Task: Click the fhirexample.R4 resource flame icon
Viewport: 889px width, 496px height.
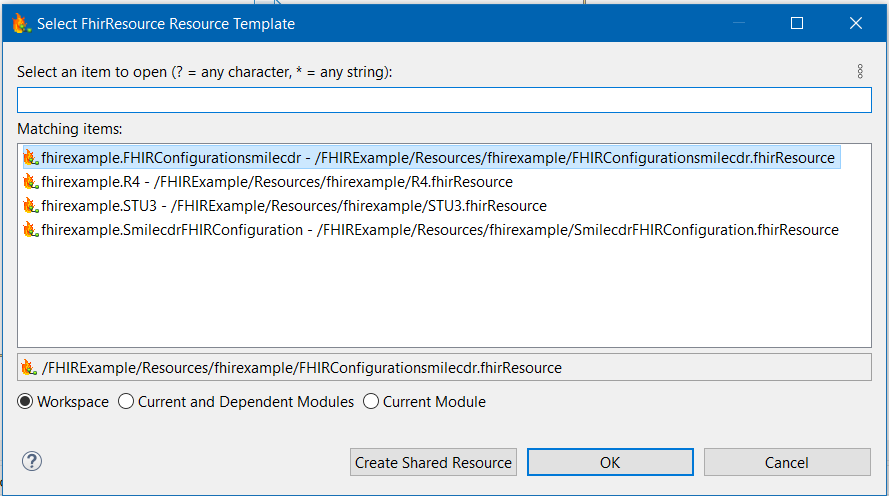Action: click(30, 182)
